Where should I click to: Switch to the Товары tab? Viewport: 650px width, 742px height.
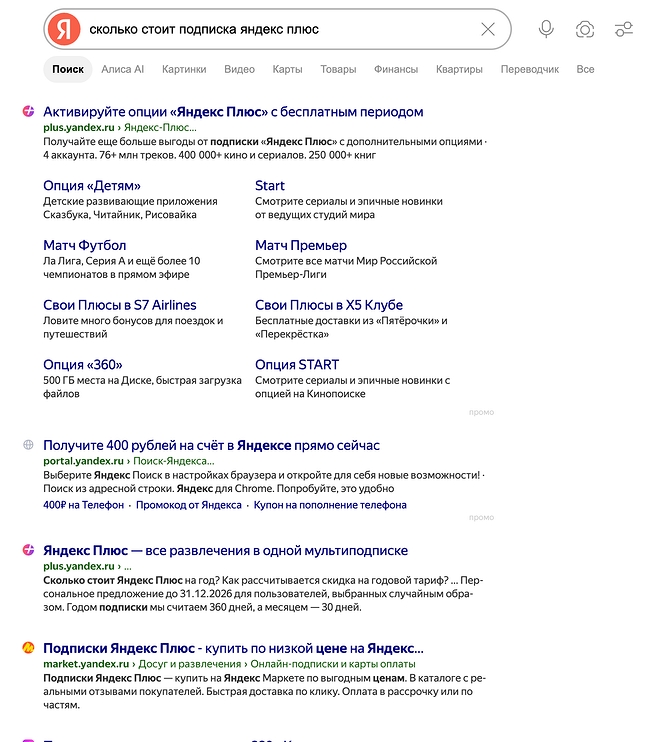pyautogui.click(x=338, y=69)
